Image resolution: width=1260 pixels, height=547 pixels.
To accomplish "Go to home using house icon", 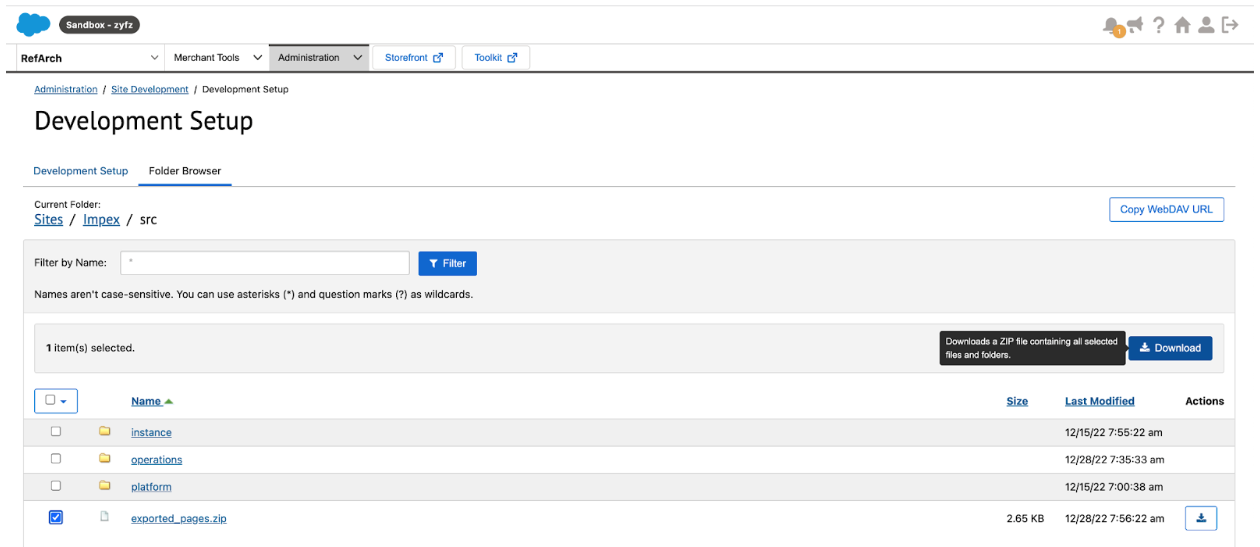I will 1183,25.
